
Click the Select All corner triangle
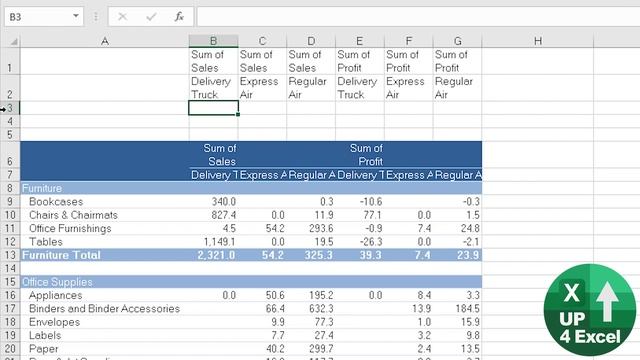(x=13, y=42)
